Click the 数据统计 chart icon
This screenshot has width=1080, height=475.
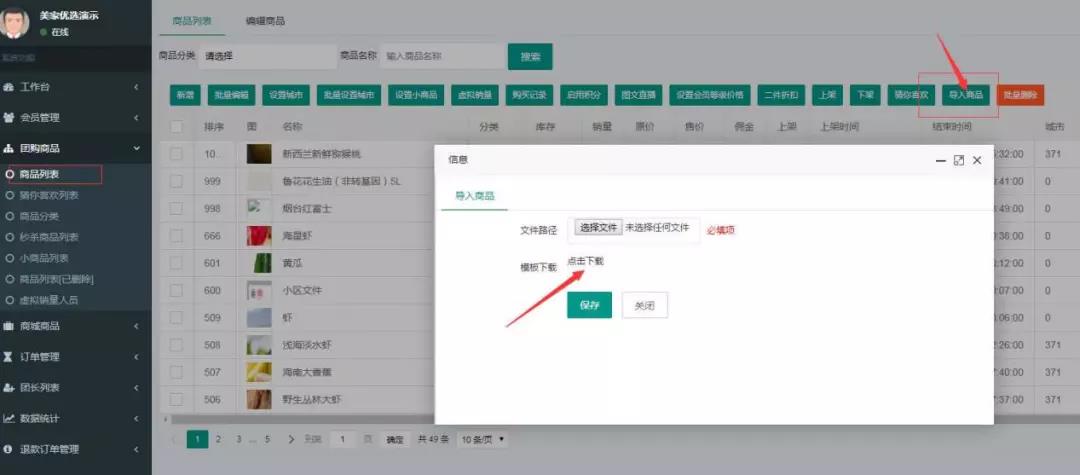tap(9, 418)
